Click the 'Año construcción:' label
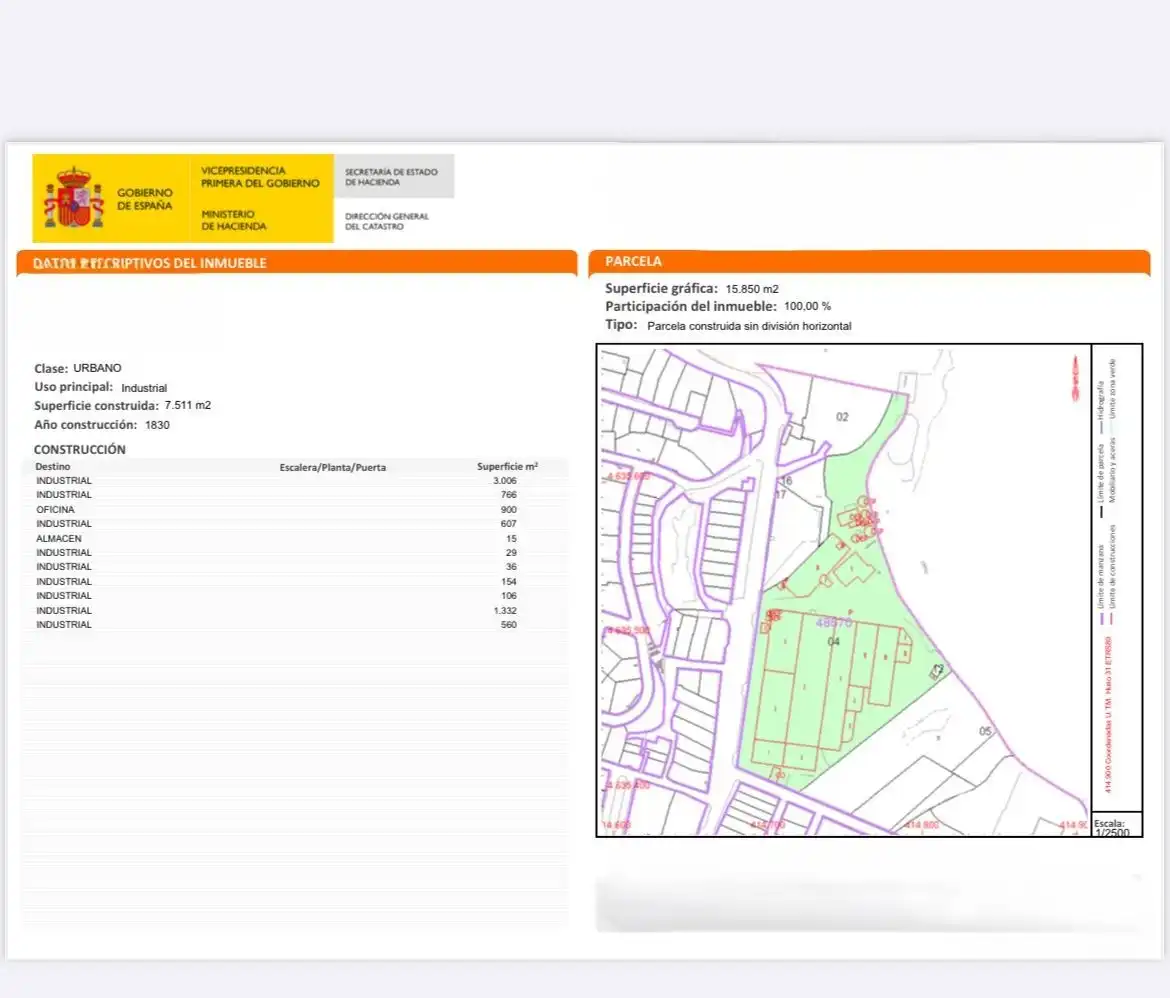 click(x=86, y=425)
